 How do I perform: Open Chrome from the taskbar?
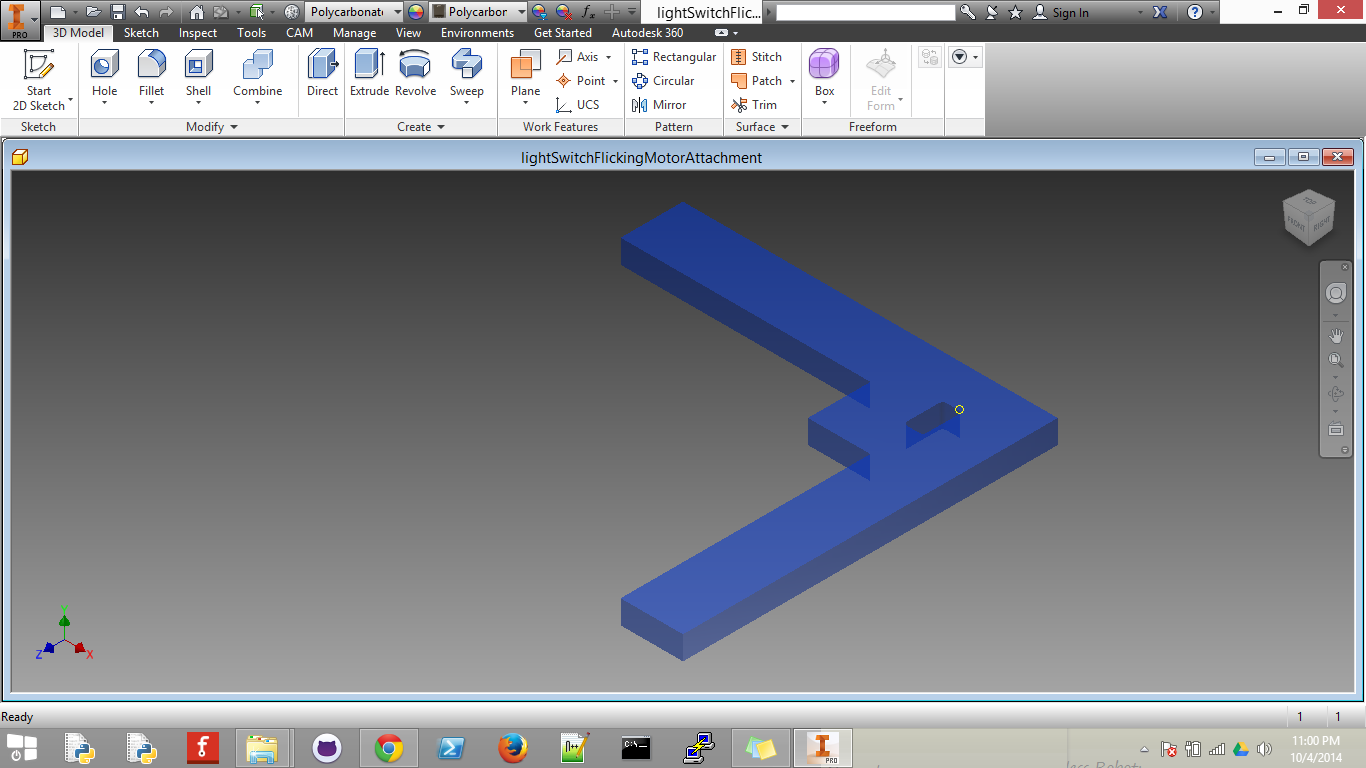(389, 748)
